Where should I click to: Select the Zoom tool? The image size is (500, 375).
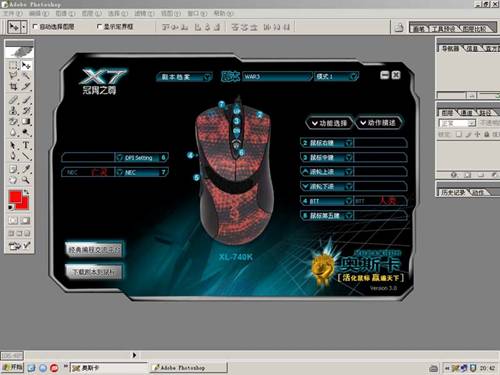(26, 180)
